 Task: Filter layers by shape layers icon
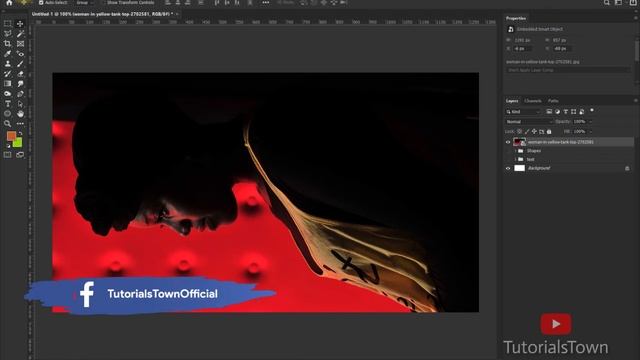pyautogui.click(x=573, y=111)
